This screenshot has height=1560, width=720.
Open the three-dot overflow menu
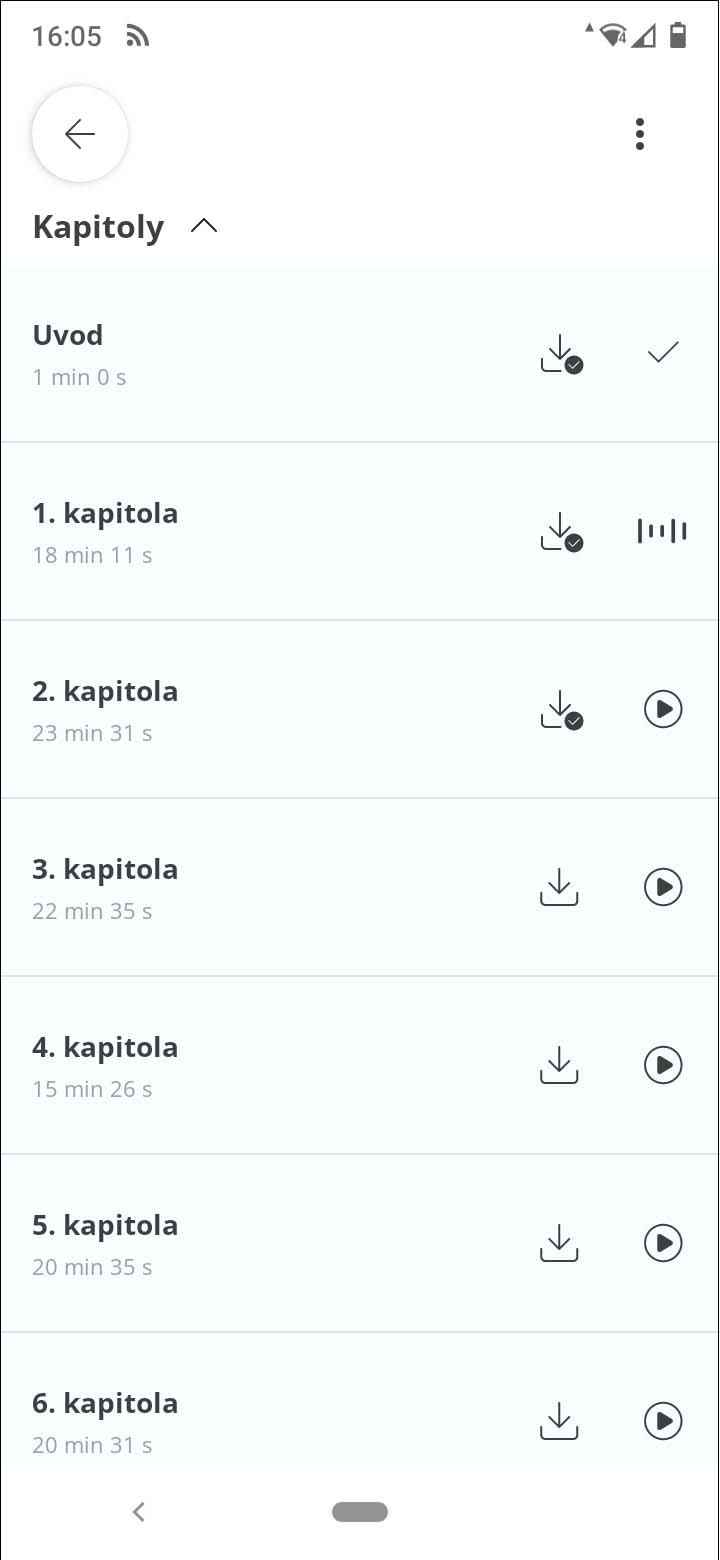click(640, 134)
